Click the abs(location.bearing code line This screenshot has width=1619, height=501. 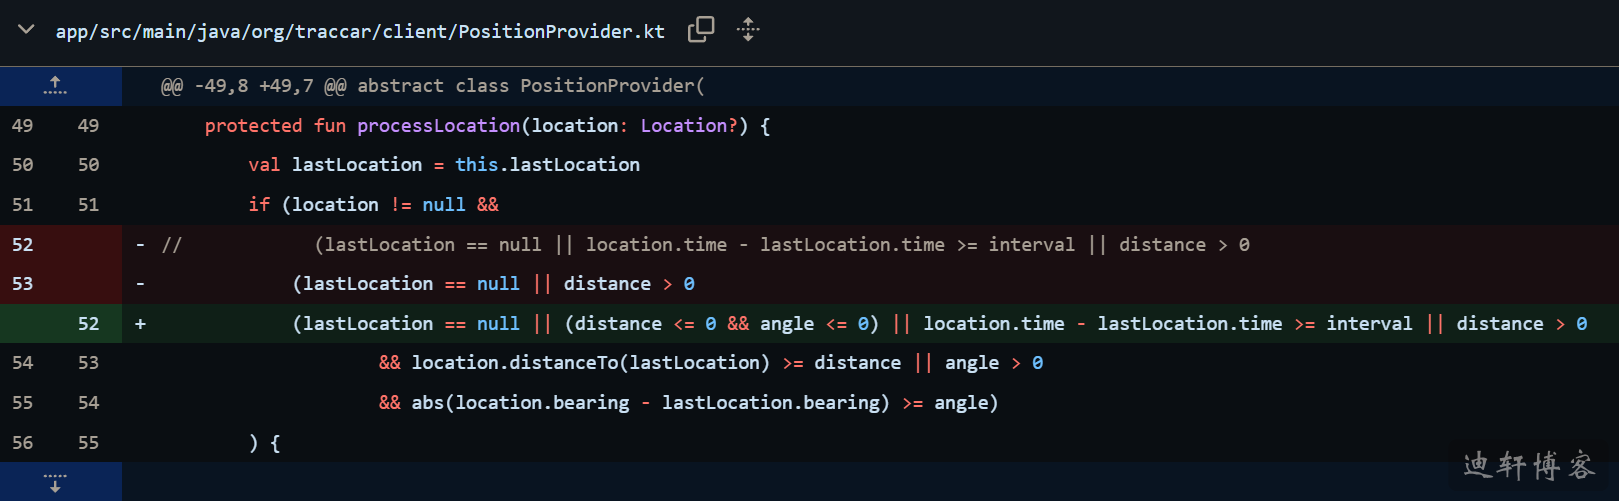click(x=688, y=403)
